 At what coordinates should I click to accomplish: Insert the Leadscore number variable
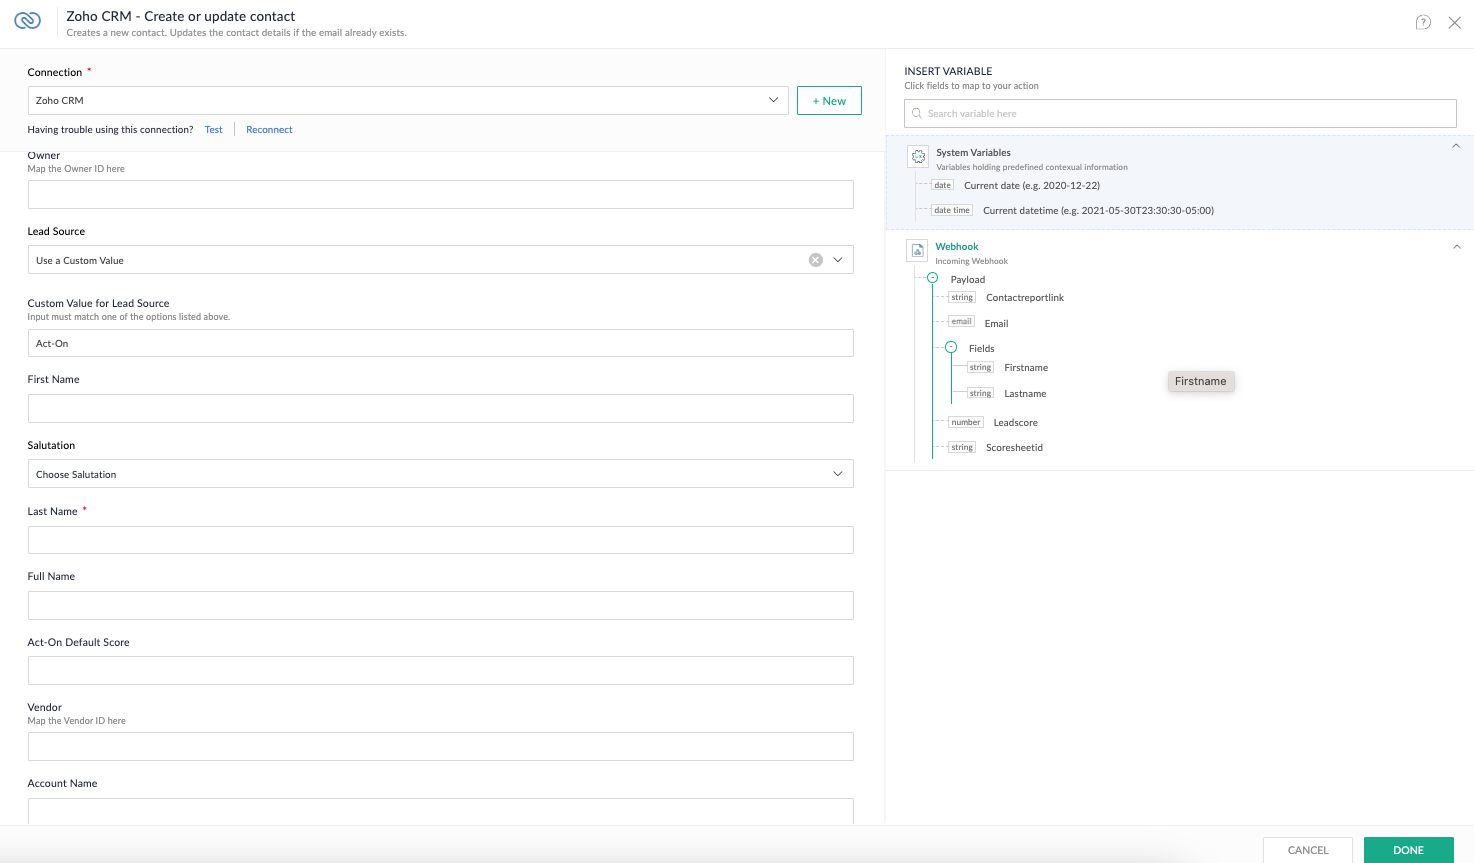coord(1015,423)
